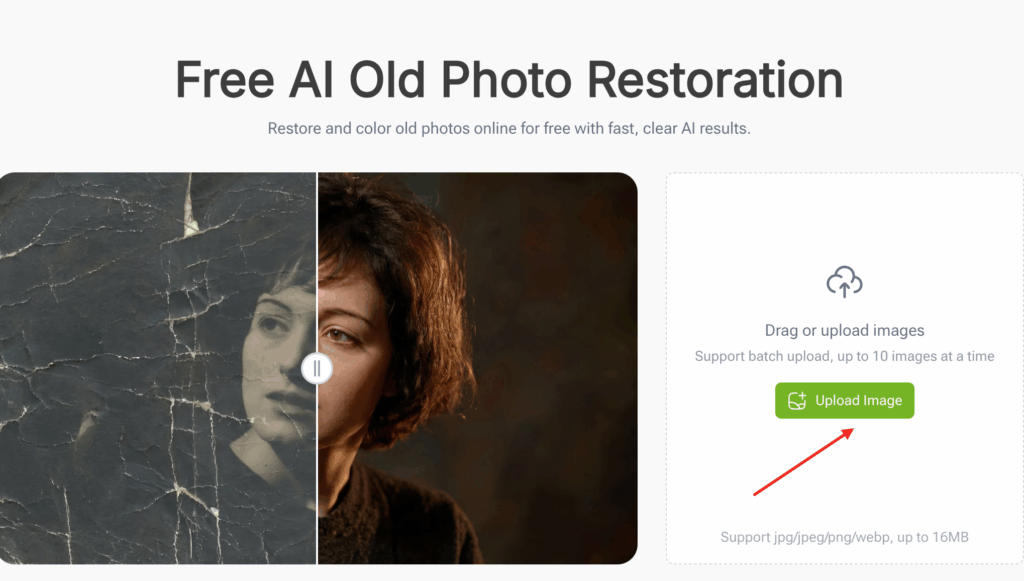Screen dimensions: 1024x581
Task: Click the 'Drag or upload images' label
Action: [845, 330]
